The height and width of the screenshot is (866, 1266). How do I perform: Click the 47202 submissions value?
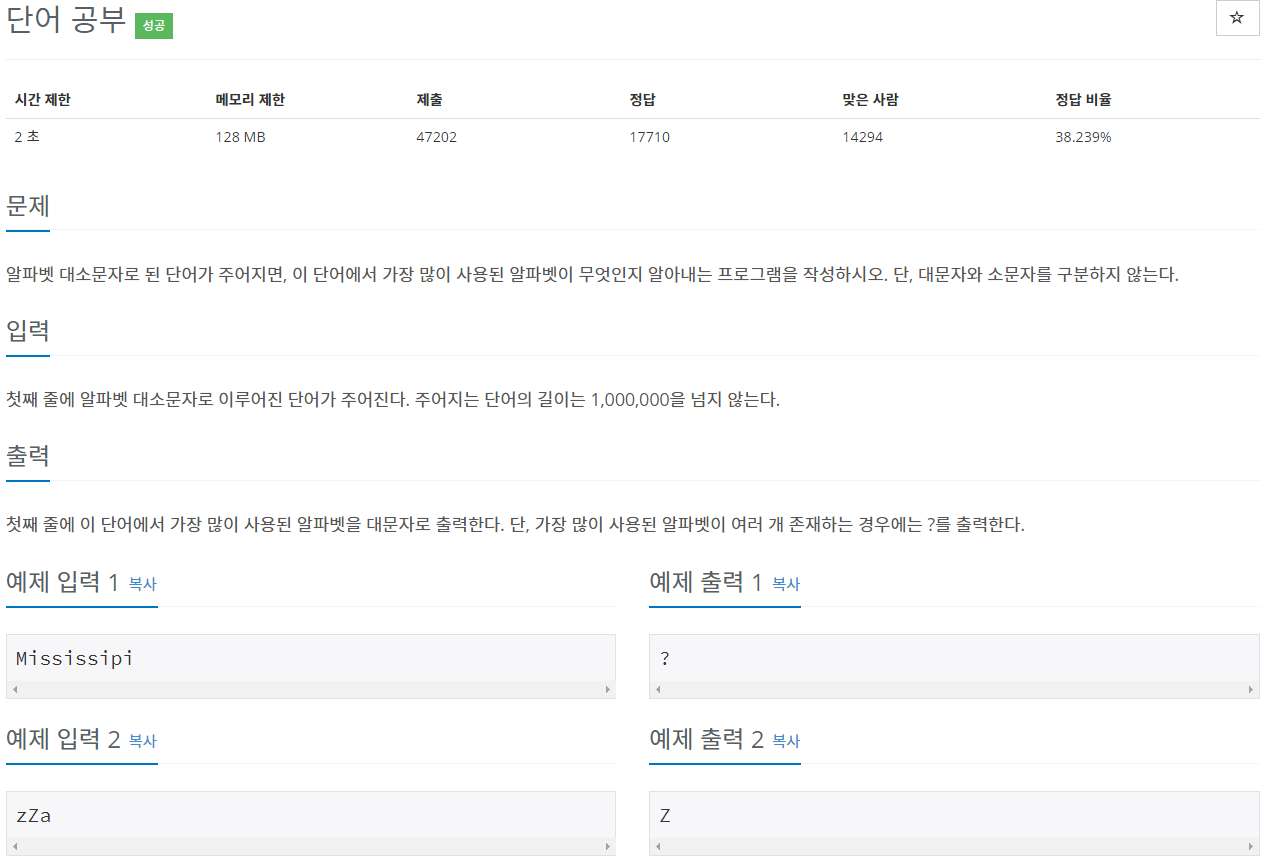436,137
